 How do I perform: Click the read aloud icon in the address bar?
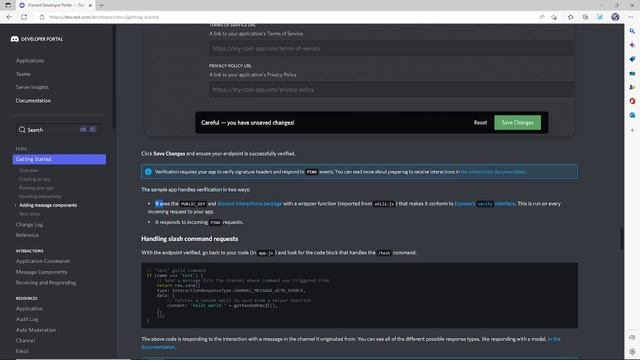point(542,17)
